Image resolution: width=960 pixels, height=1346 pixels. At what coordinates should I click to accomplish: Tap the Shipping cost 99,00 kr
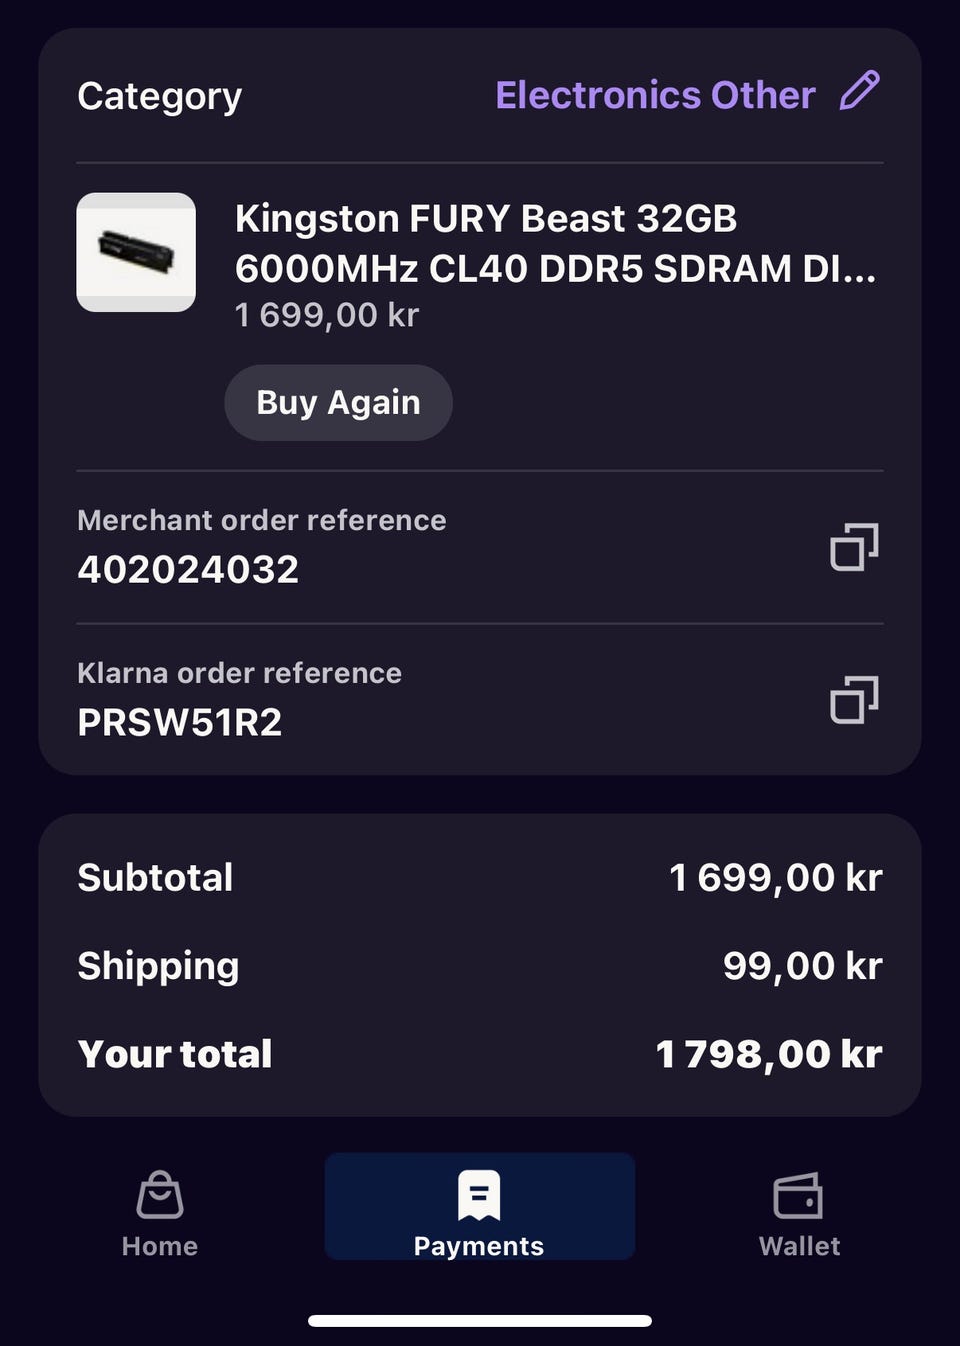coord(802,966)
